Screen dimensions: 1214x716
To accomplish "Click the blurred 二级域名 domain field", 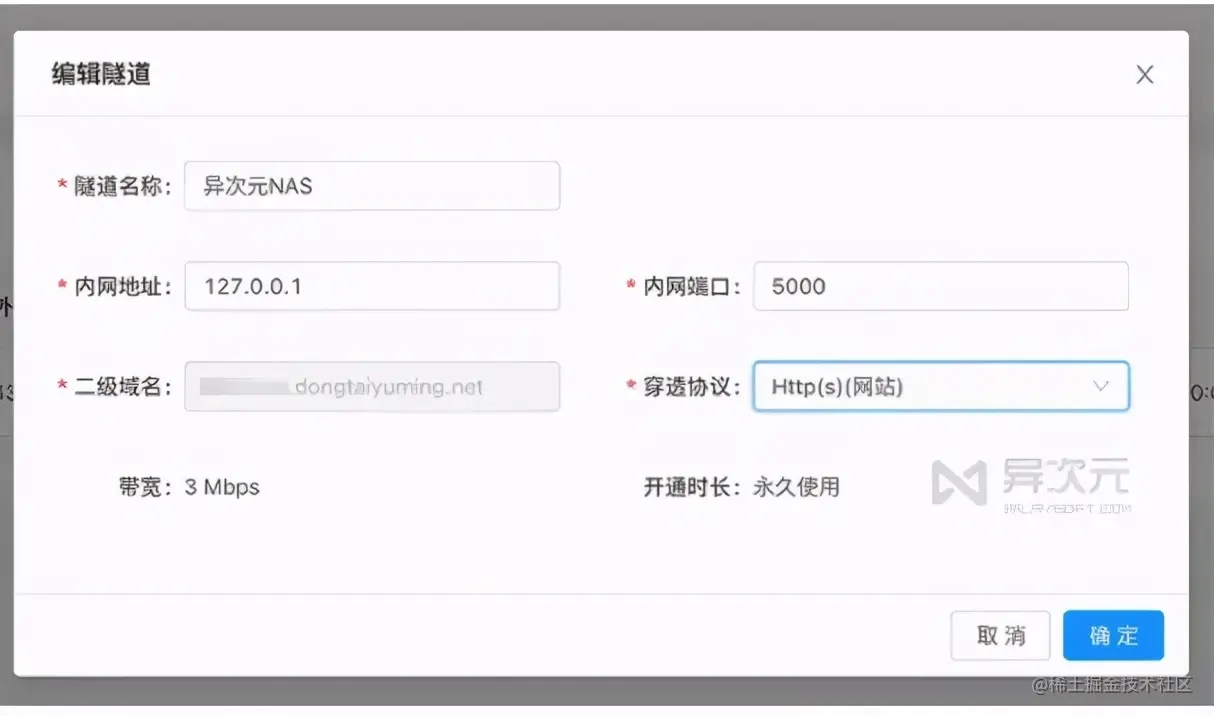I will [x=372, y=386].
